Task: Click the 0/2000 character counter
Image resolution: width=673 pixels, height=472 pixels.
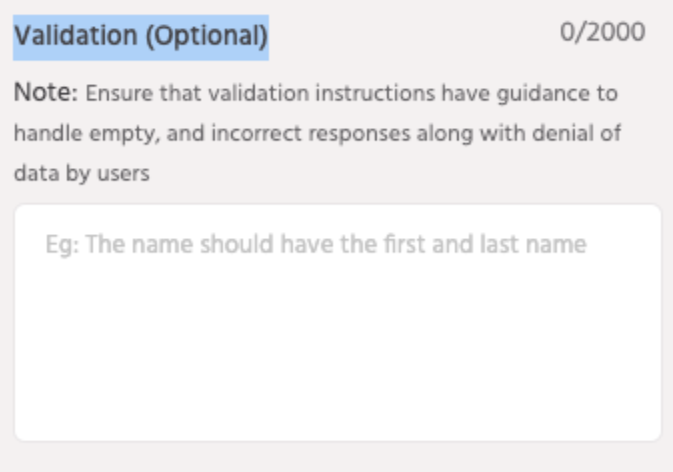Action: [602, 32]
